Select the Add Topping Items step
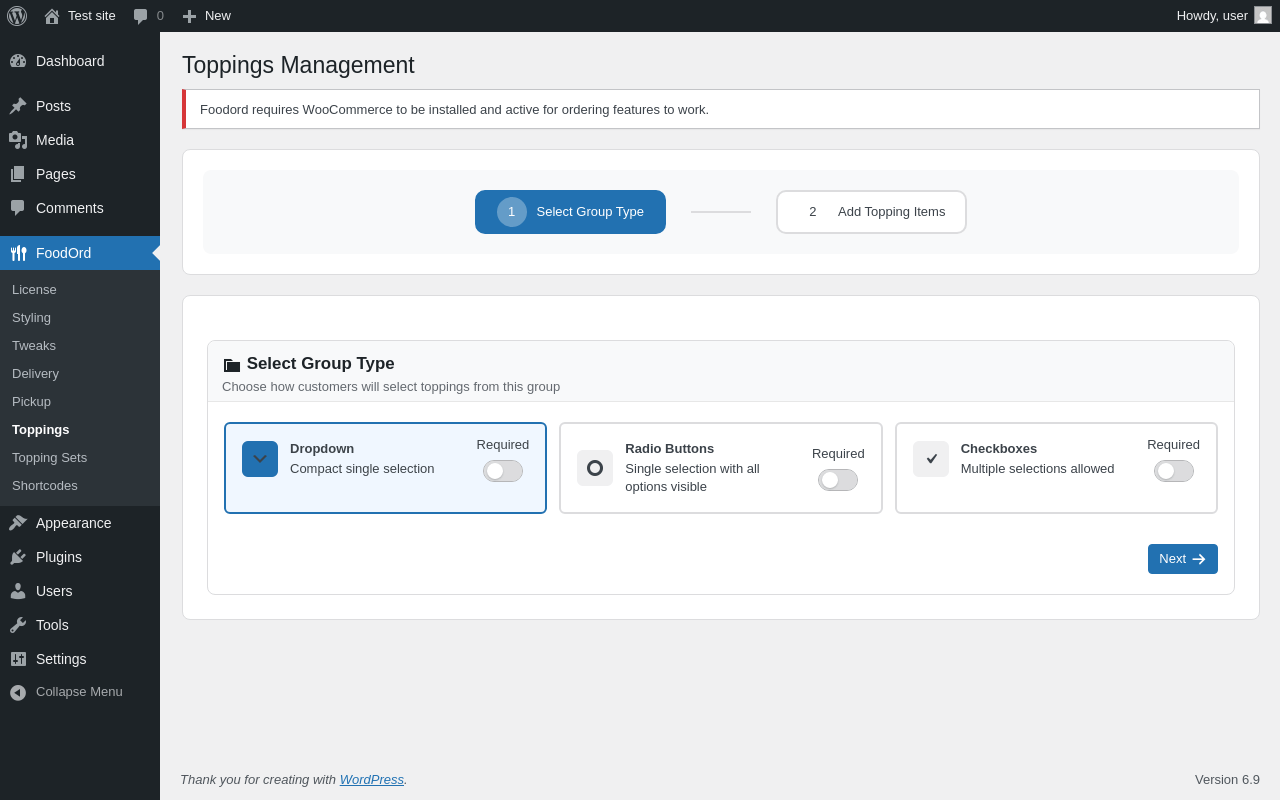This screenshot has width=1280, height=800. point(871,212)
